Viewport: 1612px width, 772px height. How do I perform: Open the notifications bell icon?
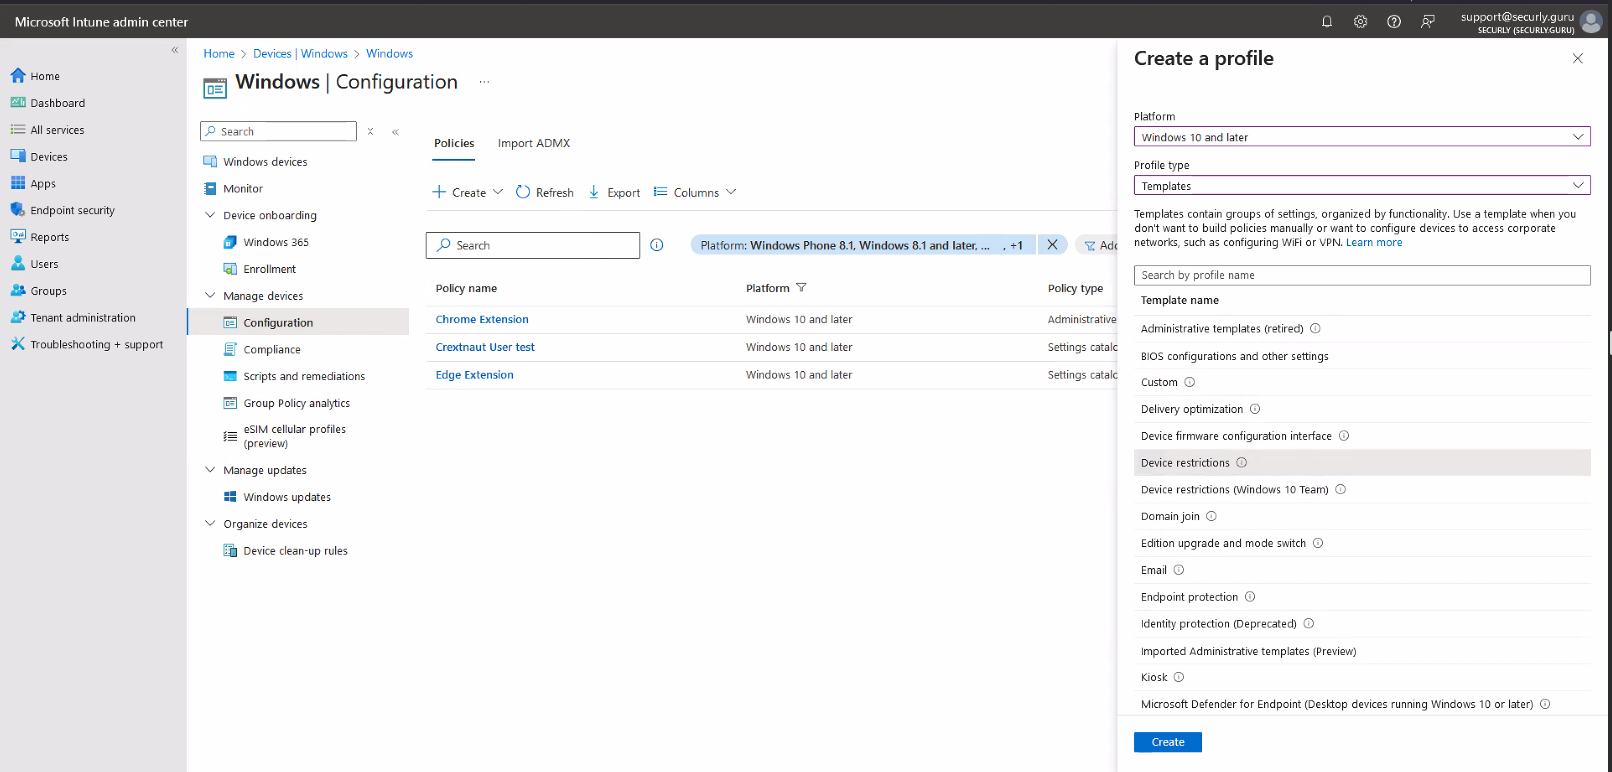click(1327, 21)
